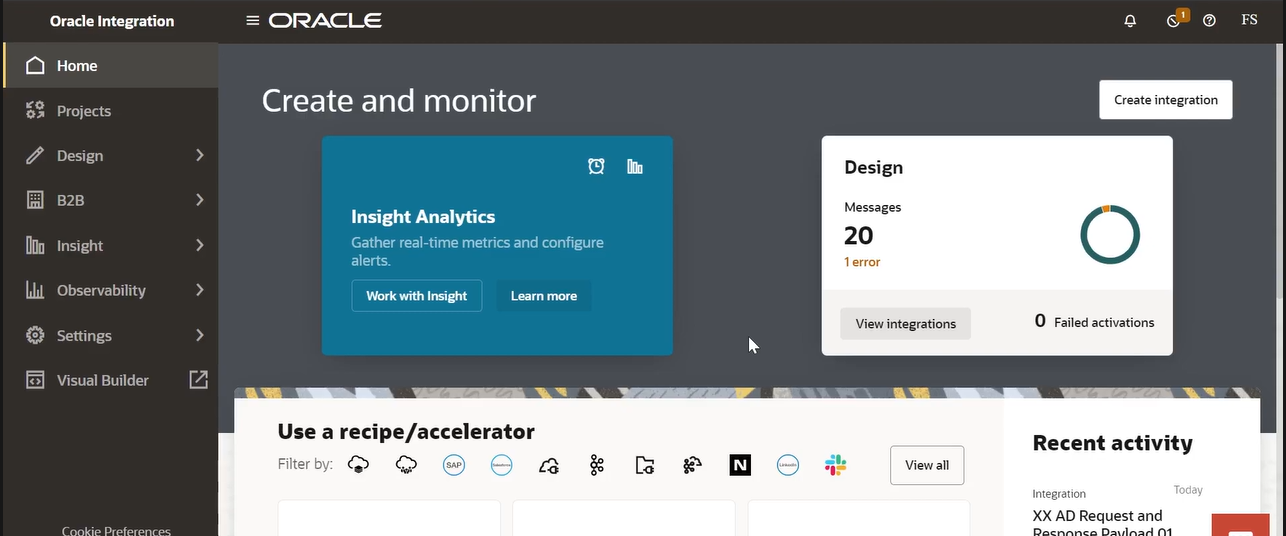
Task: Expand the Design submenu chevron
Action: click(x=200, y=156)
